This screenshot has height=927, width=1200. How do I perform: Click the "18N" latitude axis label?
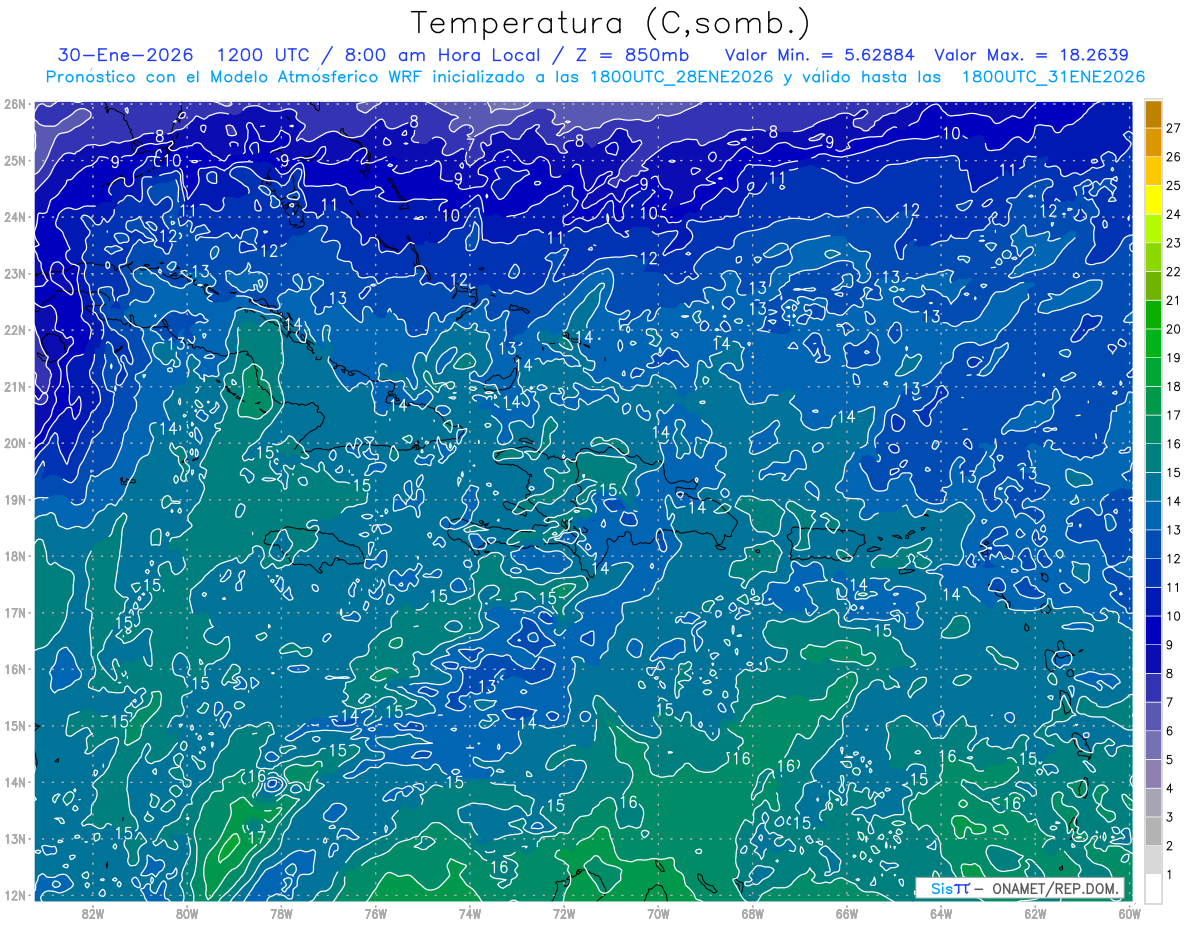coord(15,556)
